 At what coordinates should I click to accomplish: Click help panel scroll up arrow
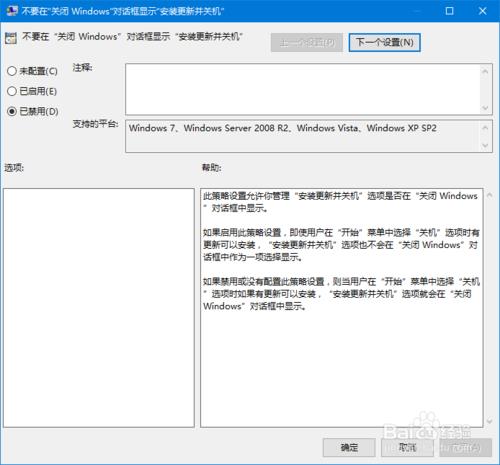click(489, 195)
